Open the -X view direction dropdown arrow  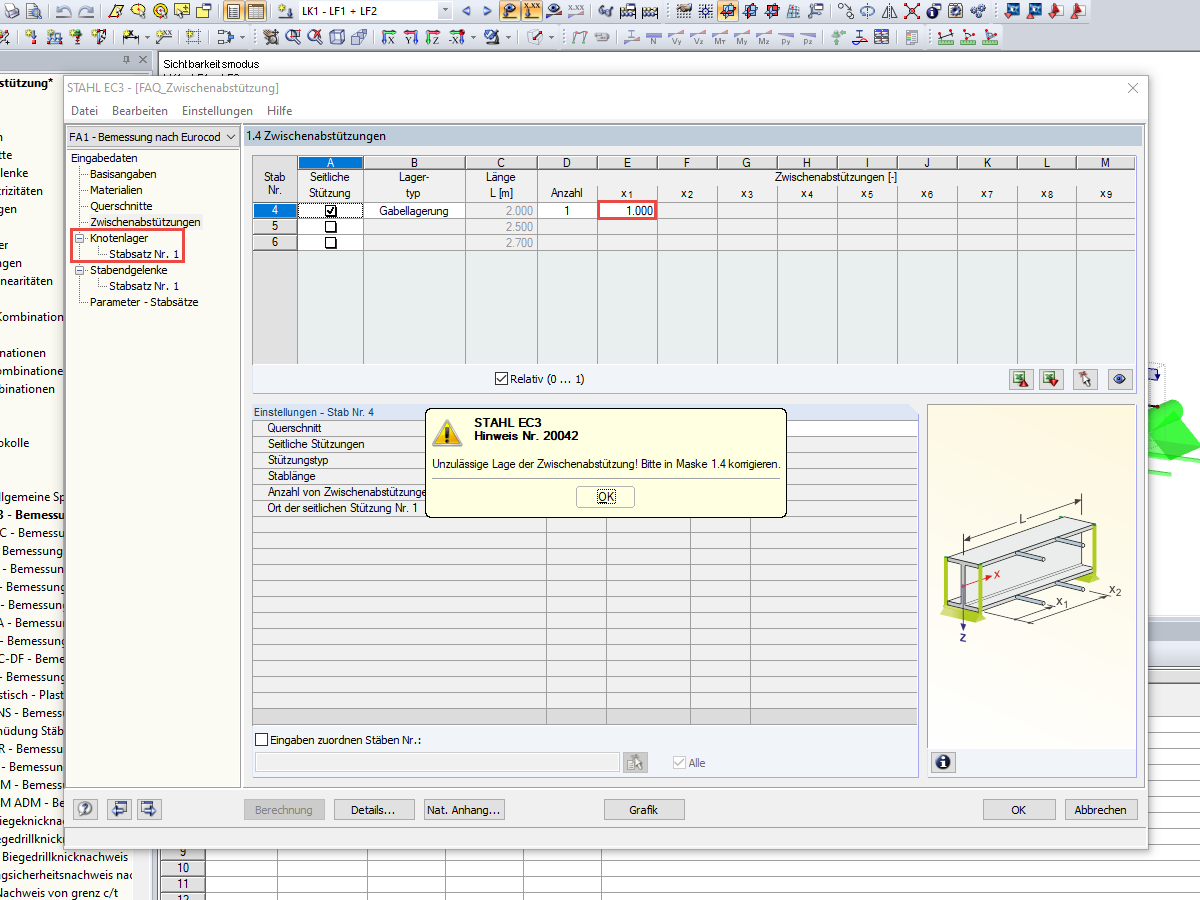click(x=473, y=37)
